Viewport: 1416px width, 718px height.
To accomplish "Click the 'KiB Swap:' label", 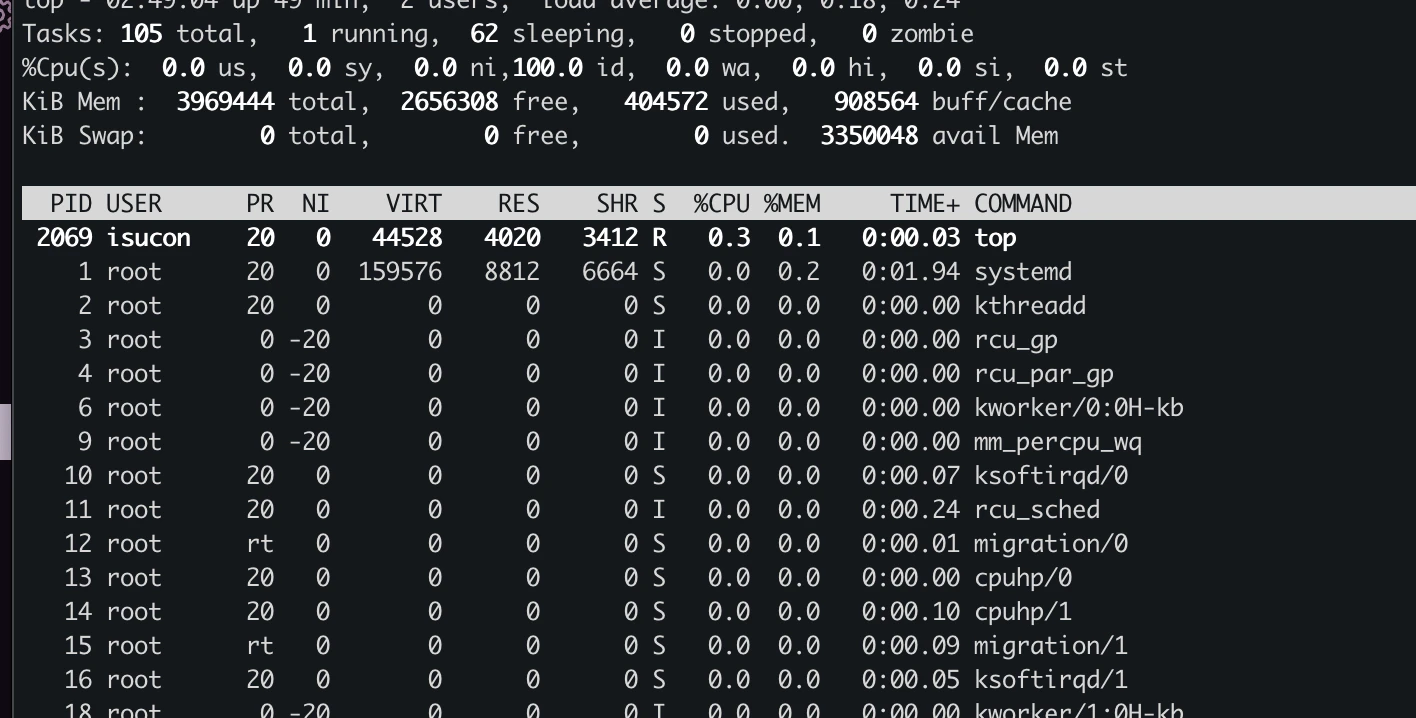I will (85, 136).
